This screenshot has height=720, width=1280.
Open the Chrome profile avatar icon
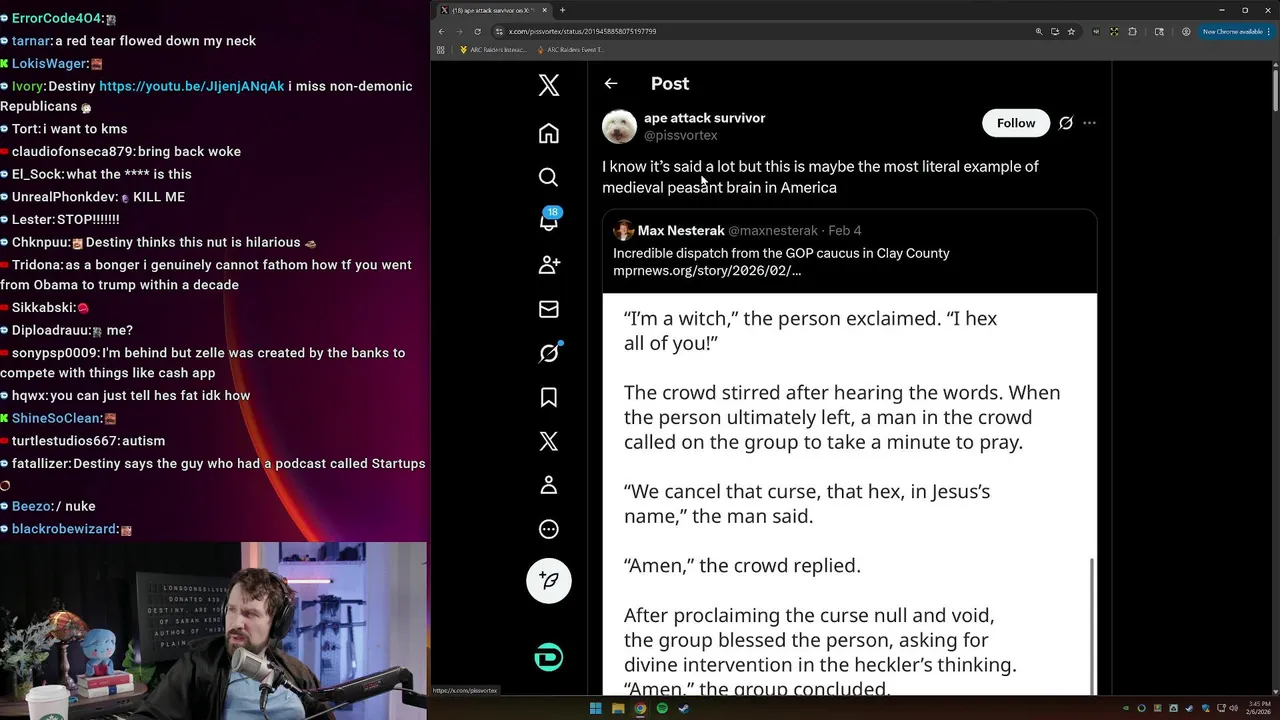[x=1186, y=31]
